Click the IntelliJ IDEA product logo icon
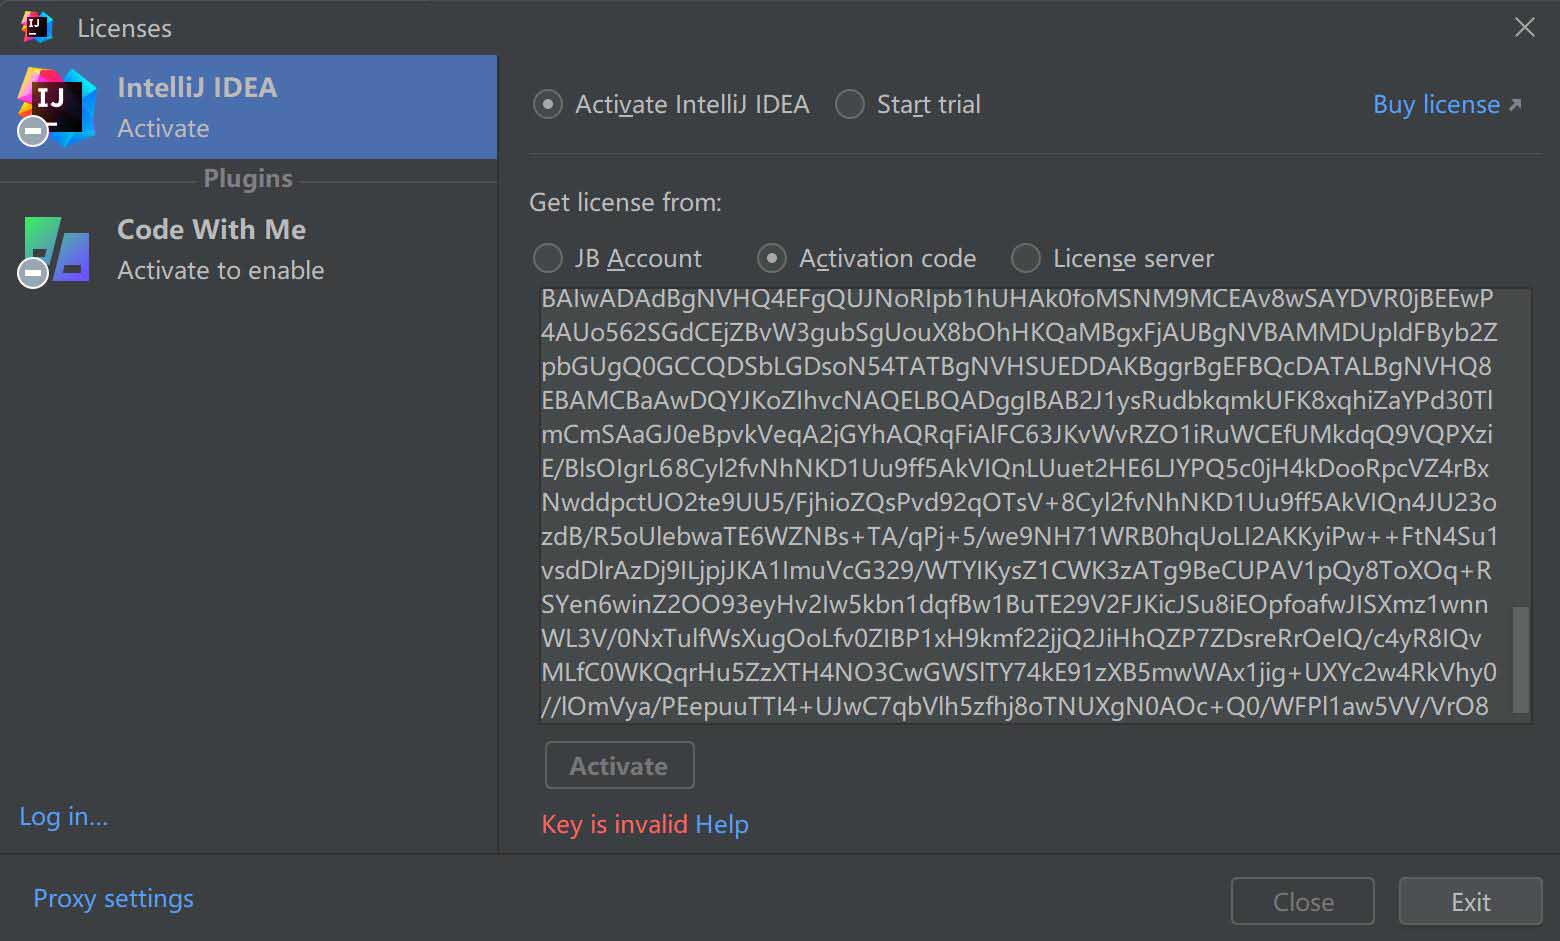This screenshot has width=1560, height=941. point(57,107)
